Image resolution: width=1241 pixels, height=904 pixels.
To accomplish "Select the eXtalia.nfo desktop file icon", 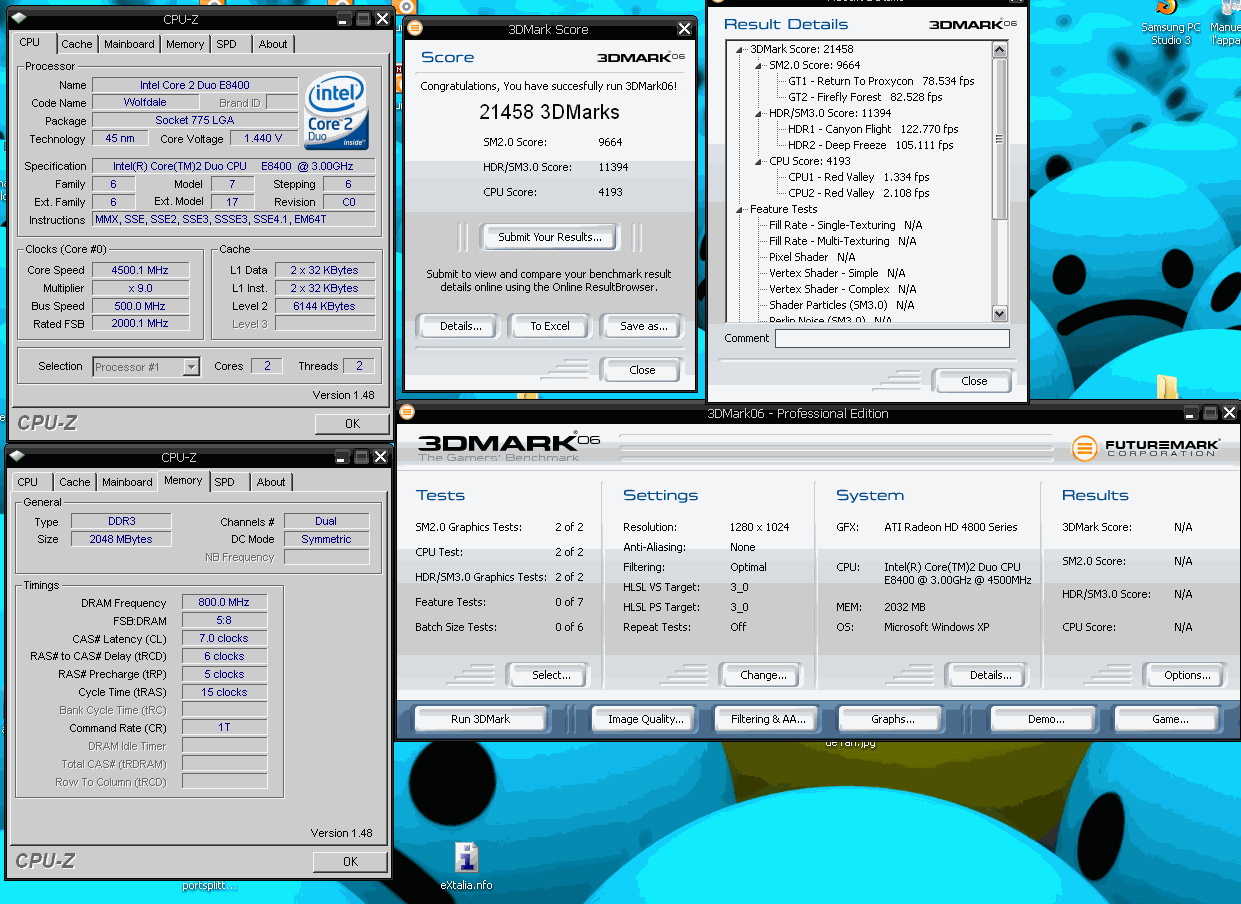I will pyautogui.click(x=467, y=866).
